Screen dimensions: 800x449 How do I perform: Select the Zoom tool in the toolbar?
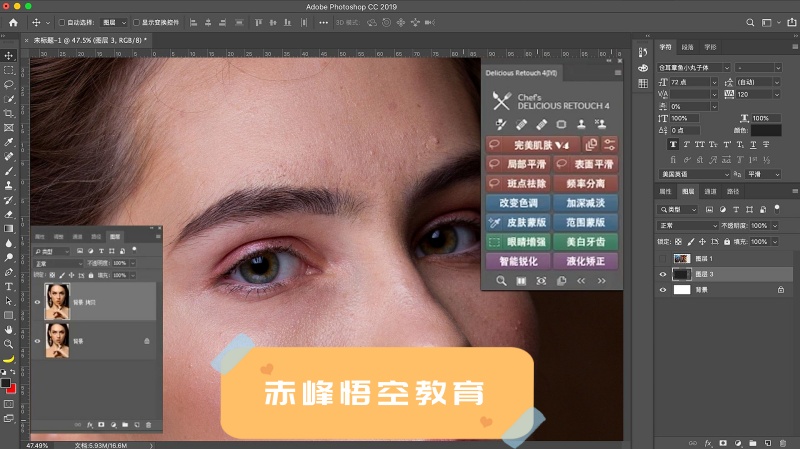click(x=9, y=343)
